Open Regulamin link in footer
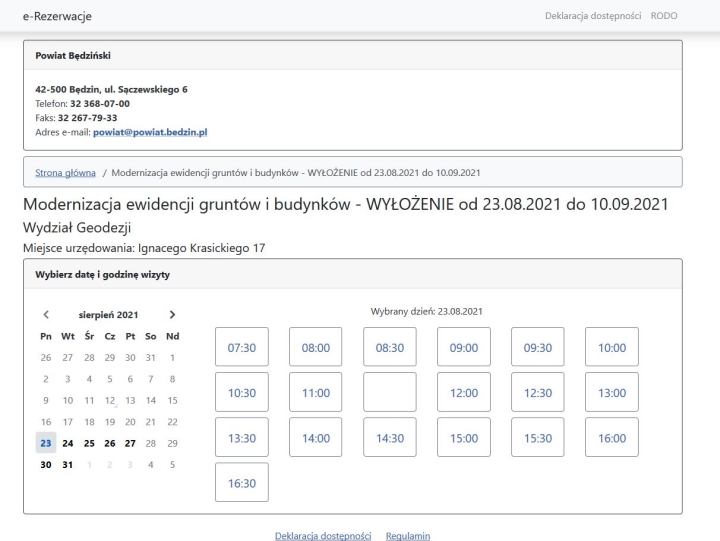720x541 pixels. point(407,535)
